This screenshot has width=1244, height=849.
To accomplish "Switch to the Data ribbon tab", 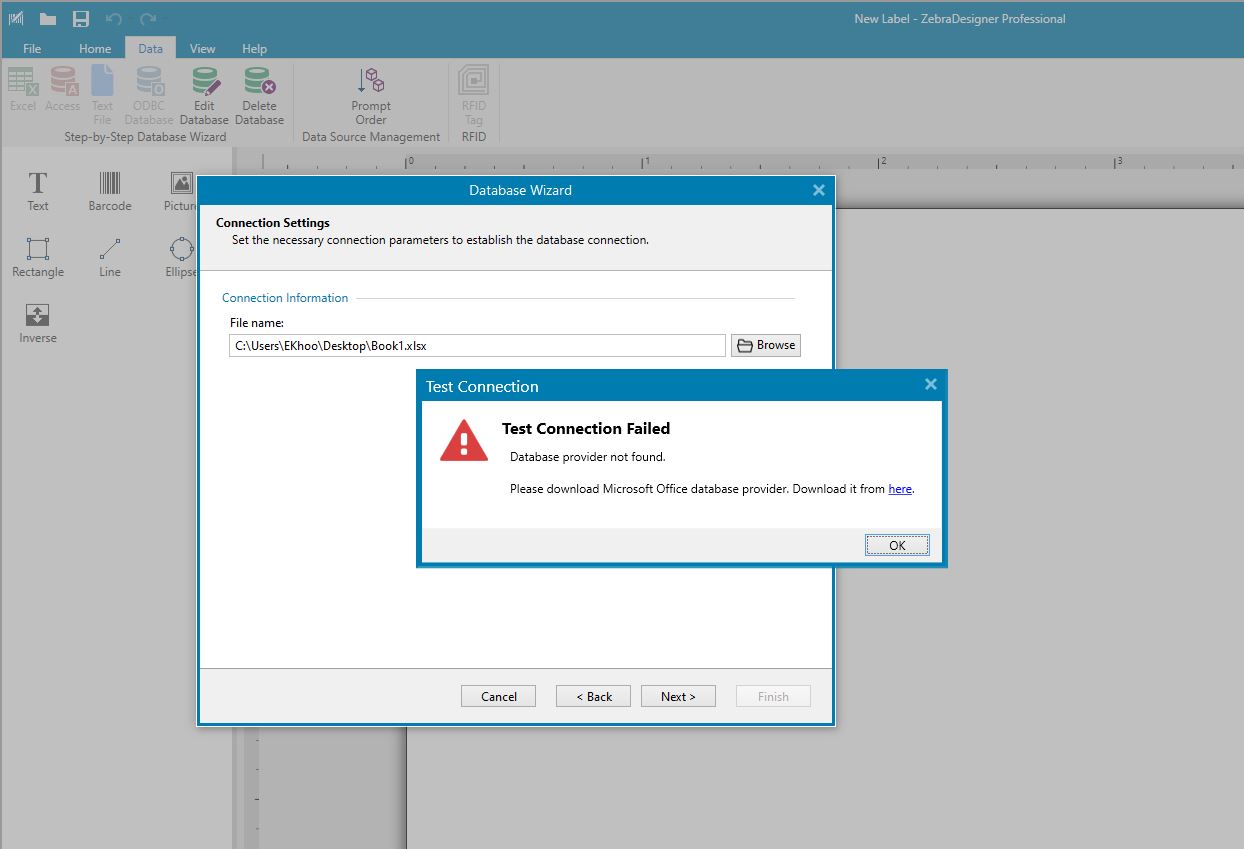I will tap(151, 48).
